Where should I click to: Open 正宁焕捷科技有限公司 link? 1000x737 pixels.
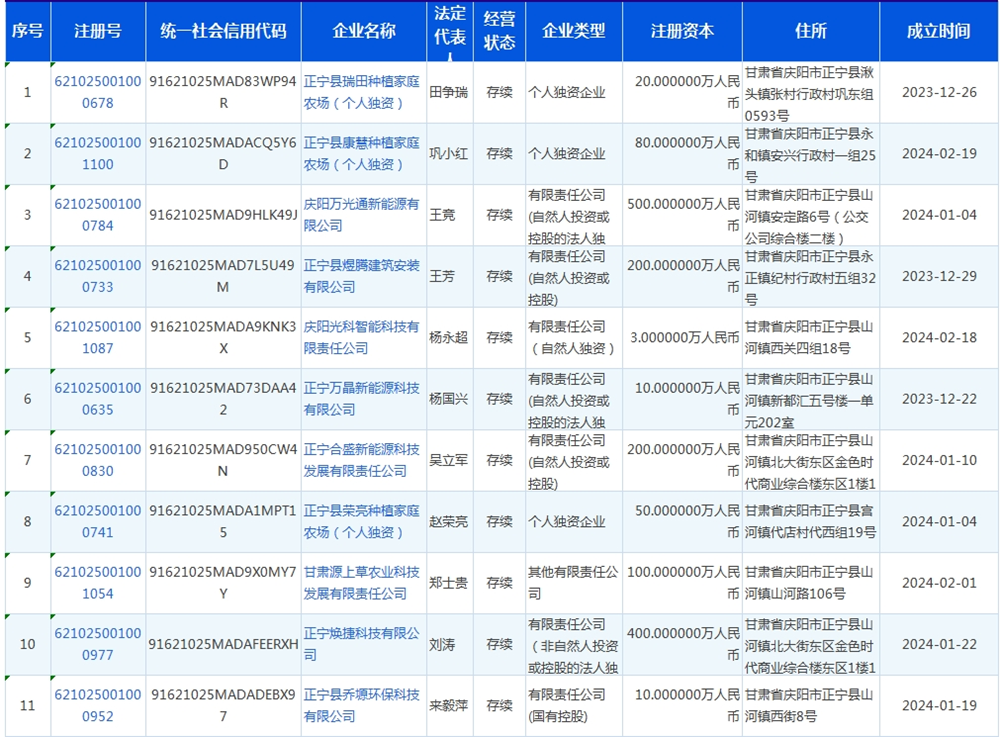tap(361, 644)
